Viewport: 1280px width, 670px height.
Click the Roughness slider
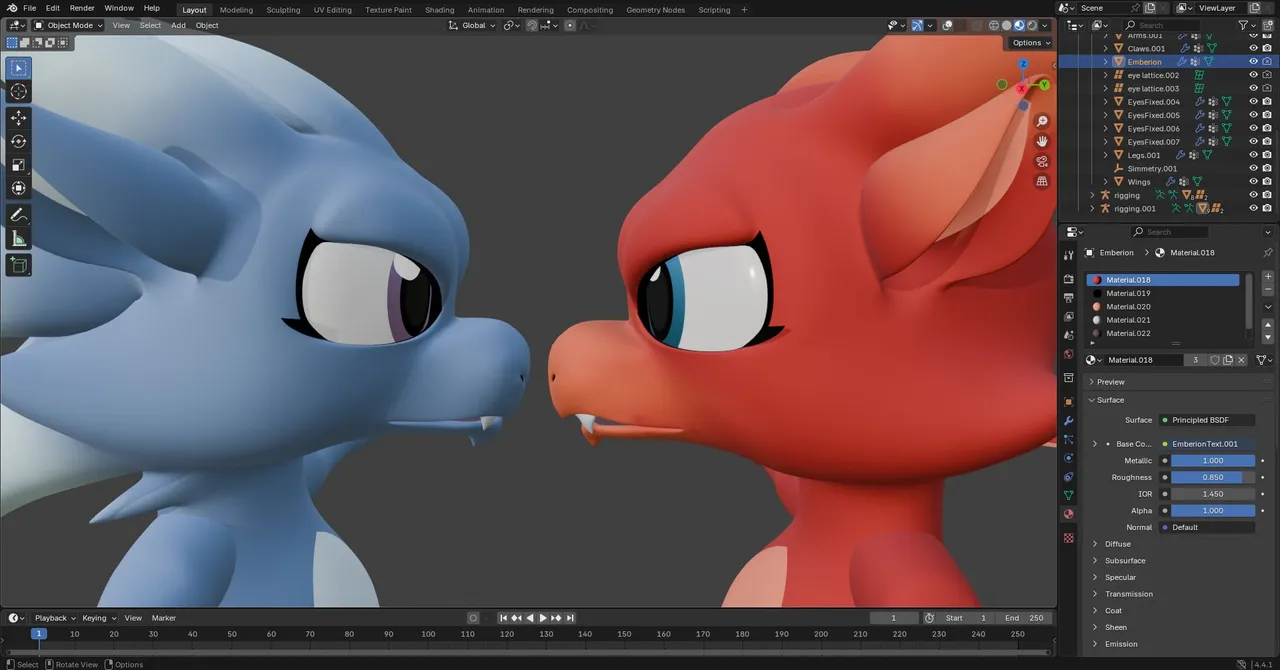coord(1213,477)
